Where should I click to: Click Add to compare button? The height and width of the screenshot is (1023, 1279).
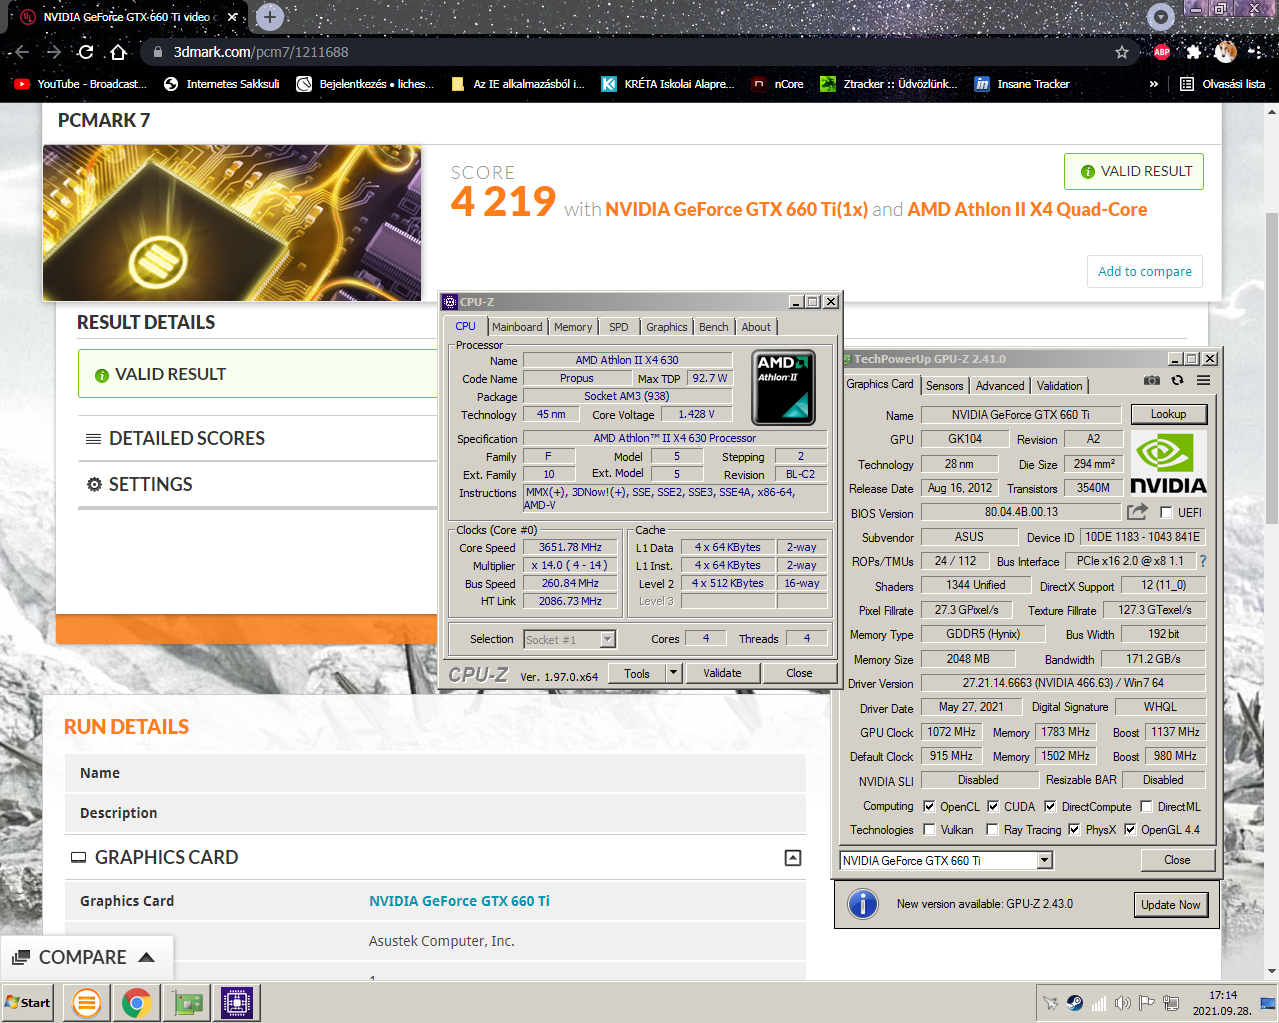pos(1144,271)
